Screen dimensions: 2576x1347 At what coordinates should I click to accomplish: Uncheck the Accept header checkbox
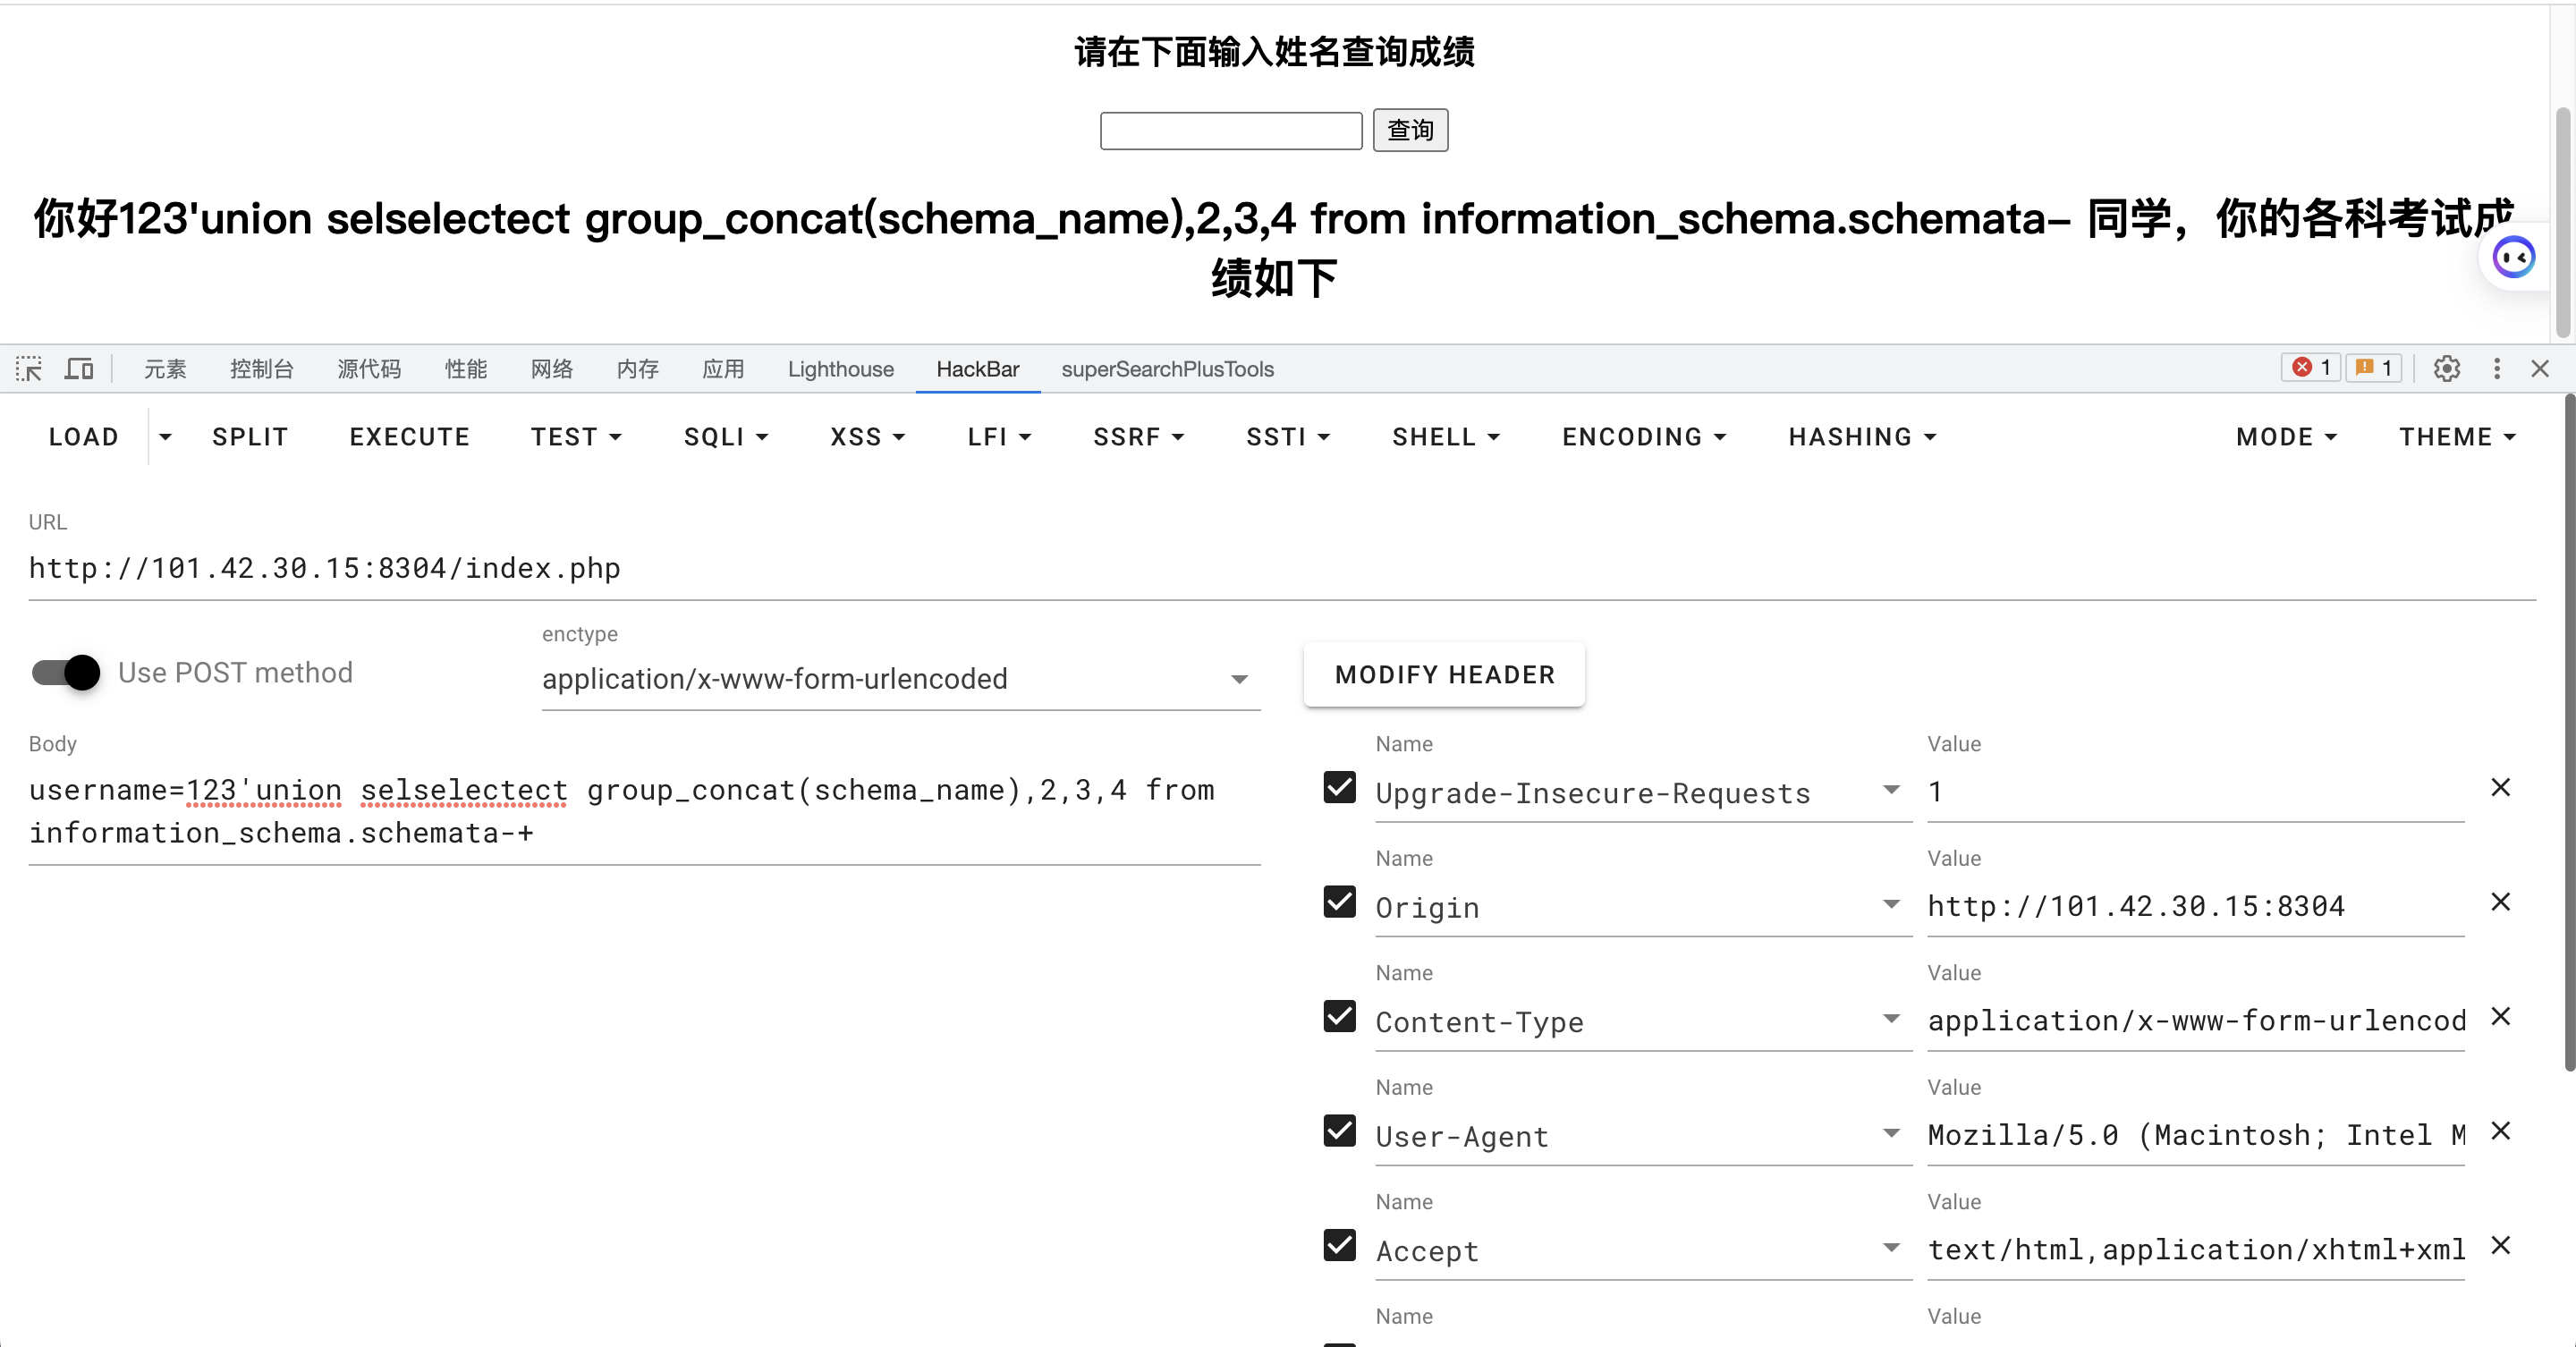pos(1340,1246)
